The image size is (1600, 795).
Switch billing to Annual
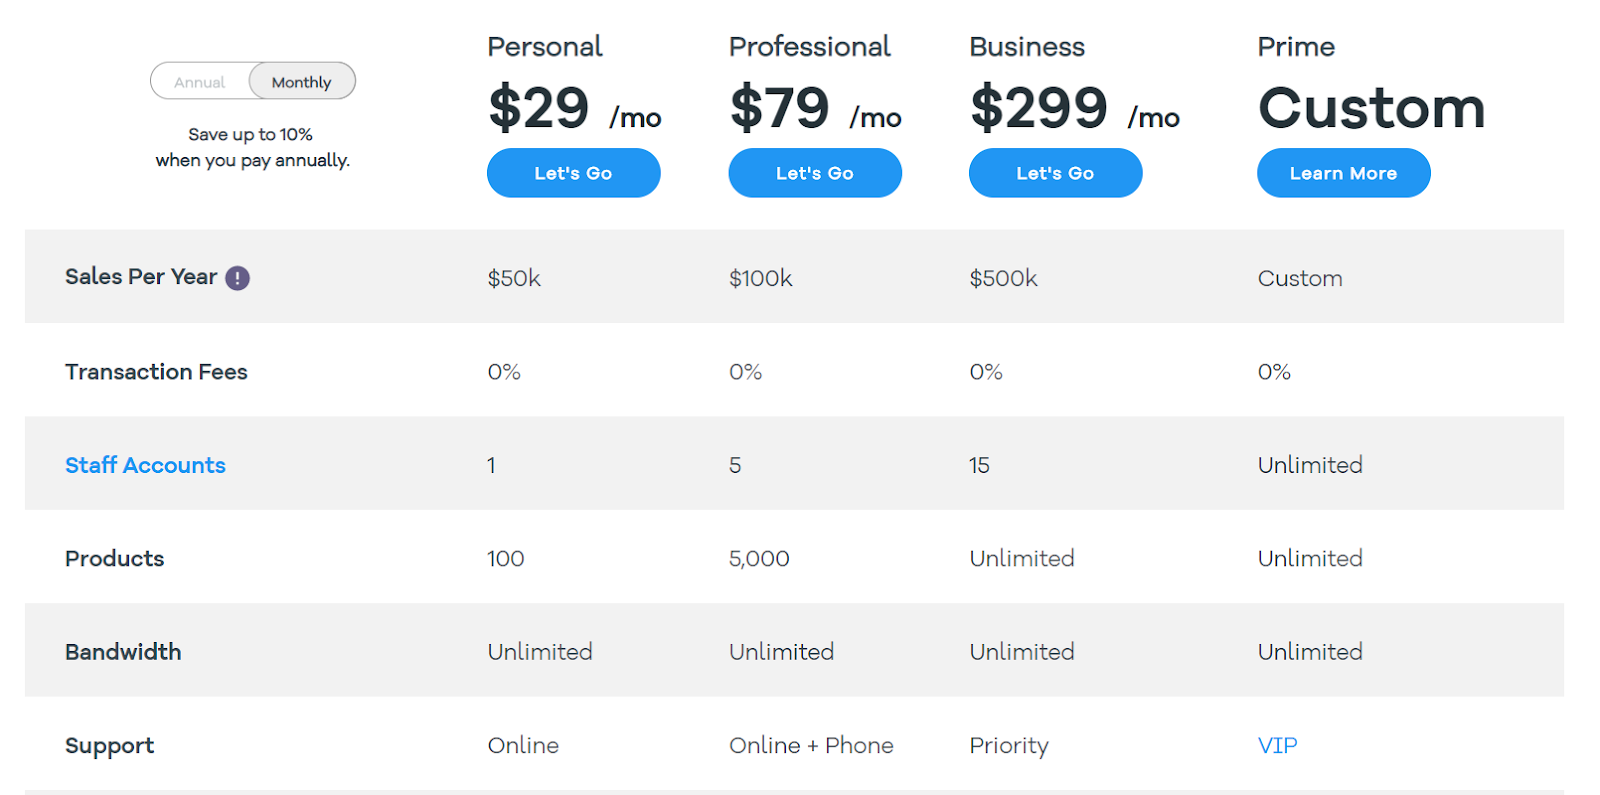200,82
